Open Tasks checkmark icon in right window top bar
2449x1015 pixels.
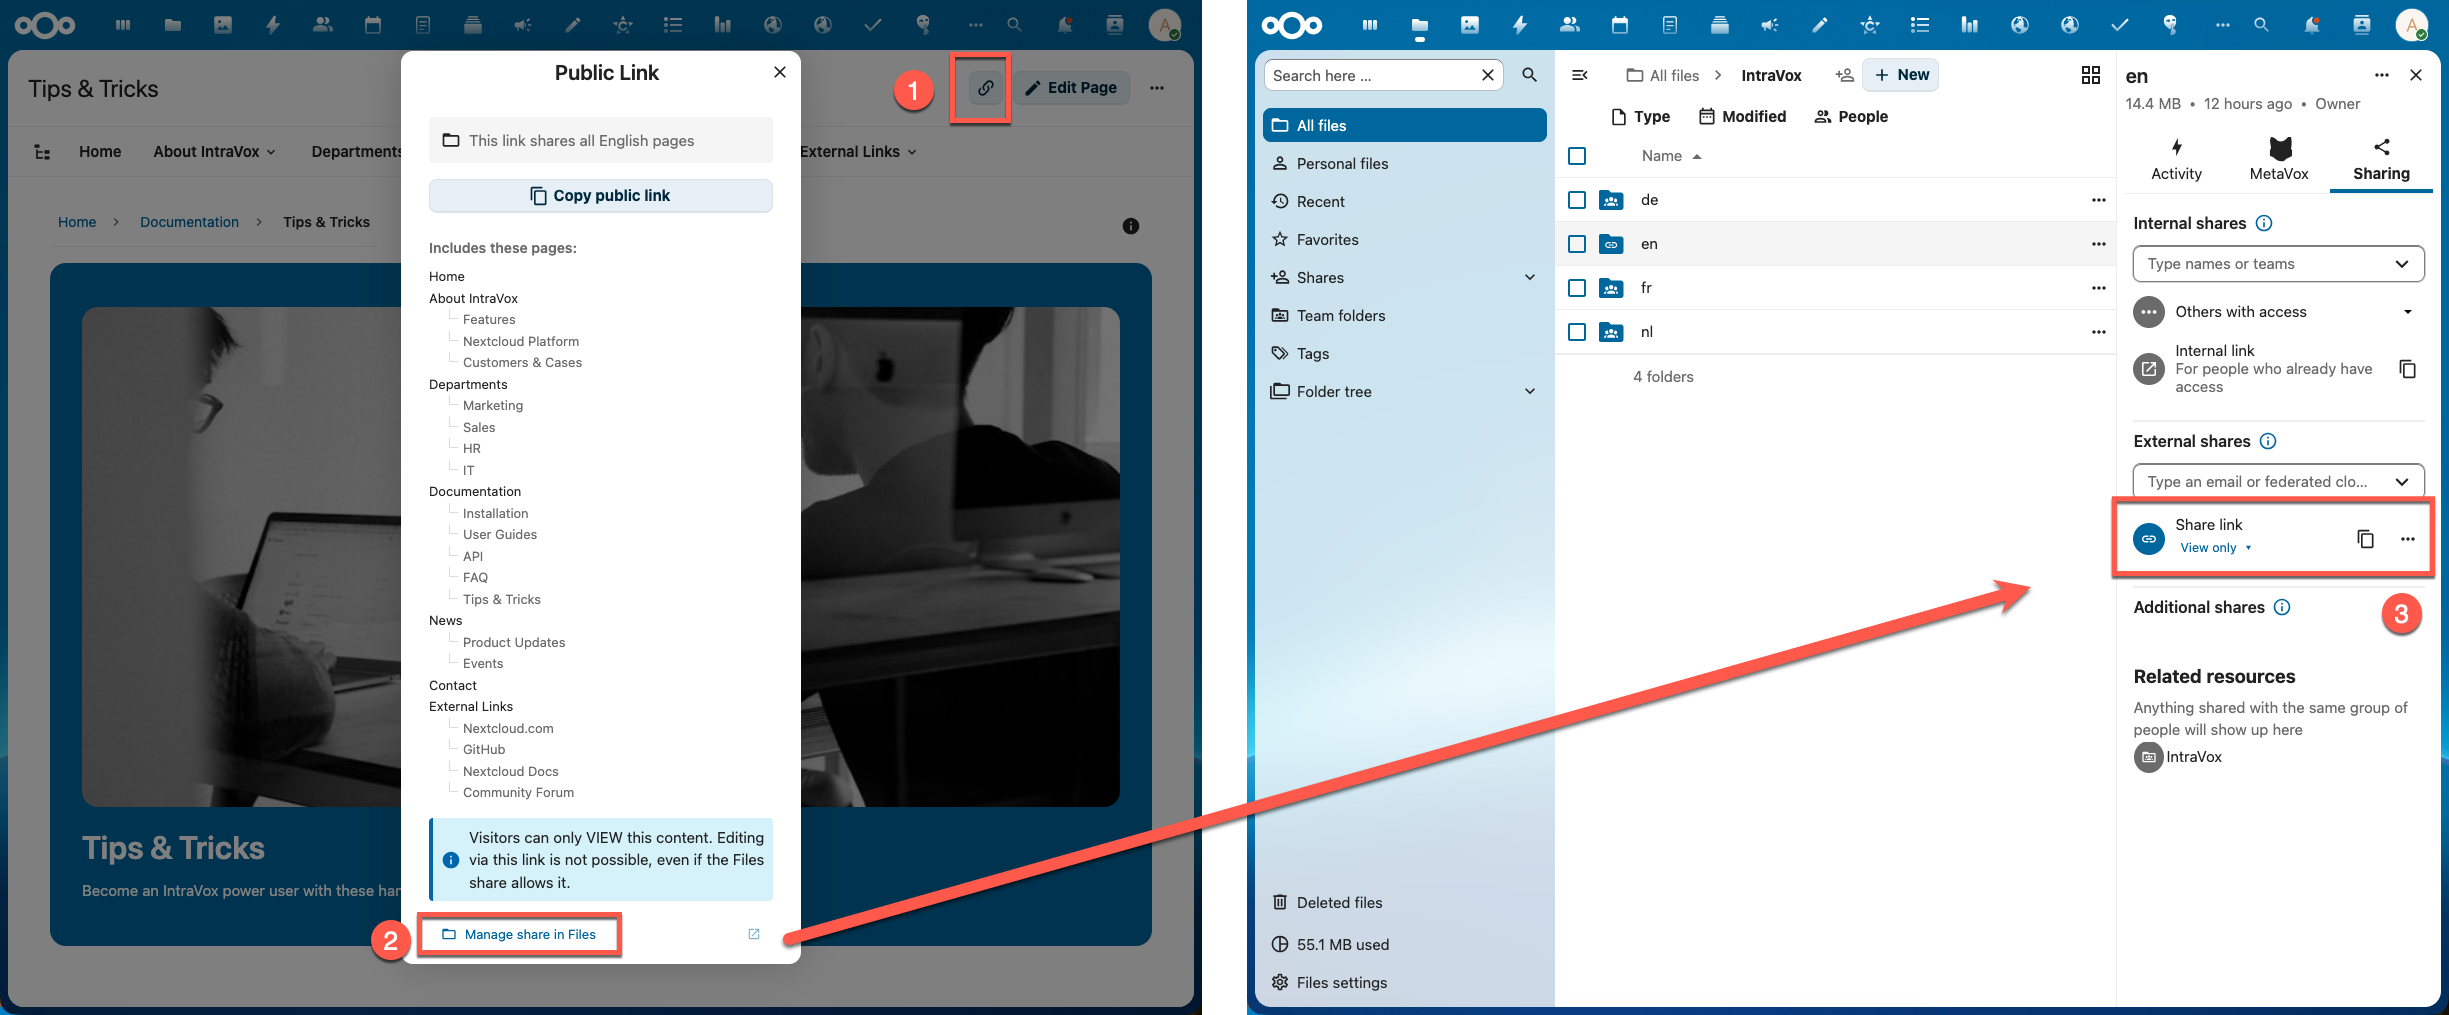tap(2120, 25)
